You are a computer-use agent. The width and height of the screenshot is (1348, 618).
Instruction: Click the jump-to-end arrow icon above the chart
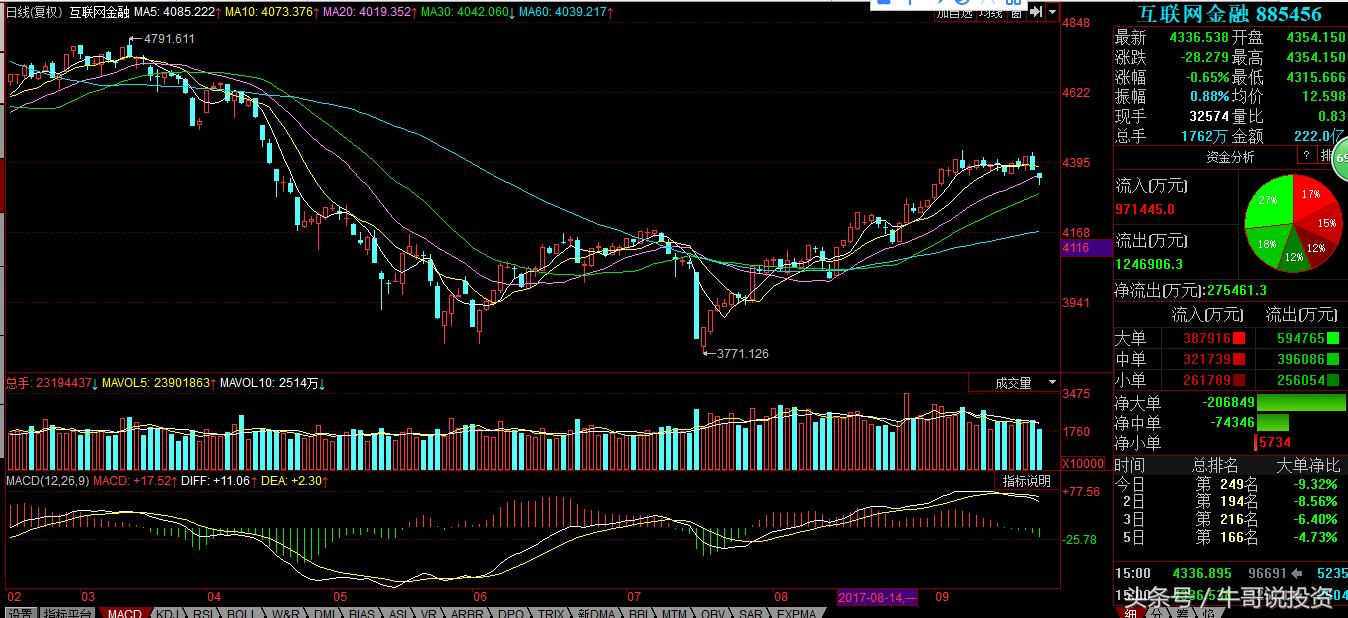[x=1036, y=12]
